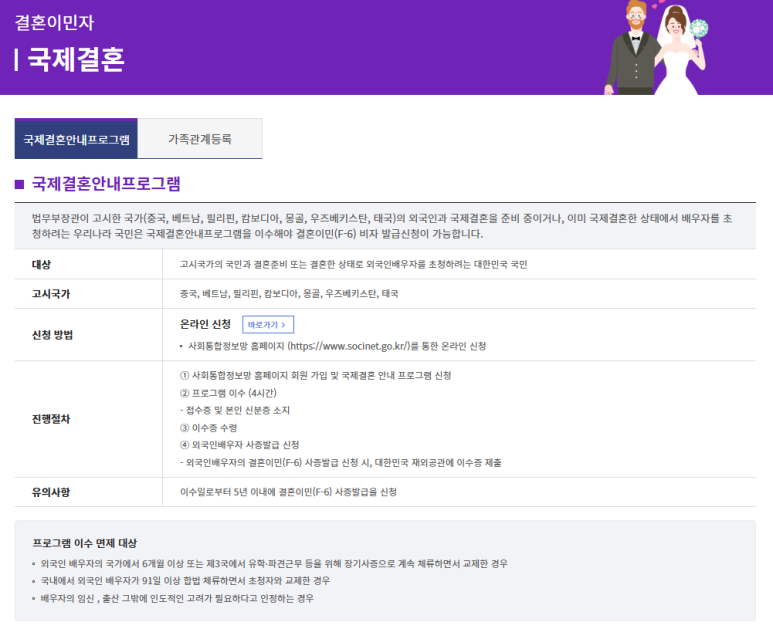Select the 진행절차 row label
Screen dimensions: 773x639
pos(51,419)
